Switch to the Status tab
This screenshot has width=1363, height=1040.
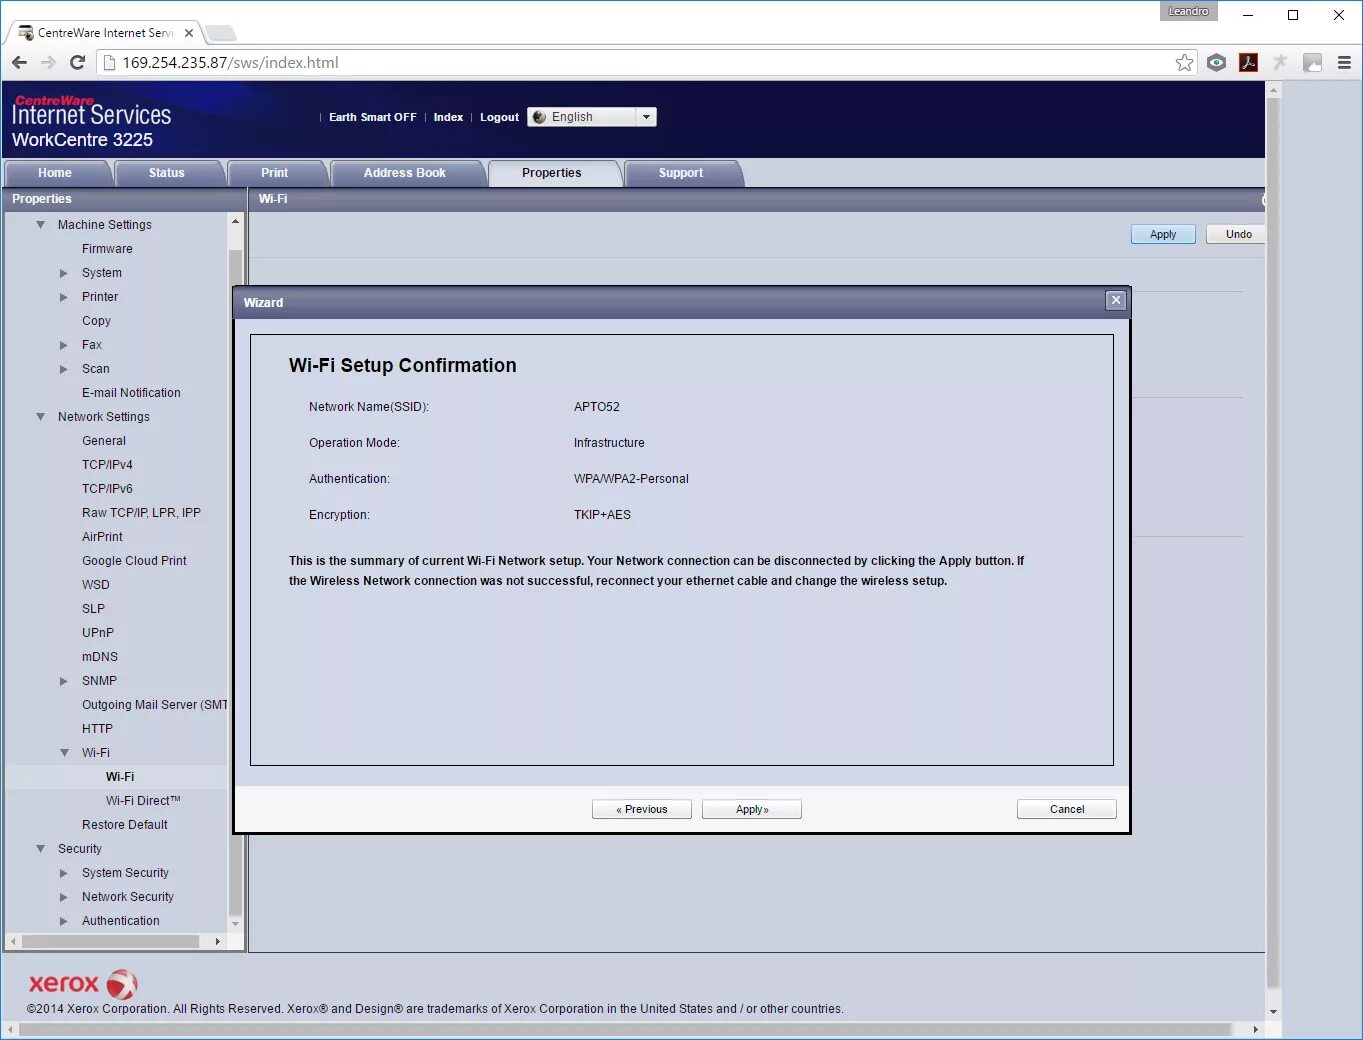(167, 173)
